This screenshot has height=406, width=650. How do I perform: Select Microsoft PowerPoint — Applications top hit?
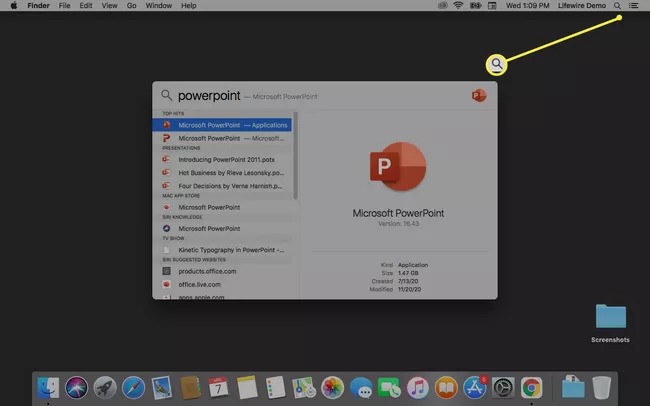tap(222, 125)
